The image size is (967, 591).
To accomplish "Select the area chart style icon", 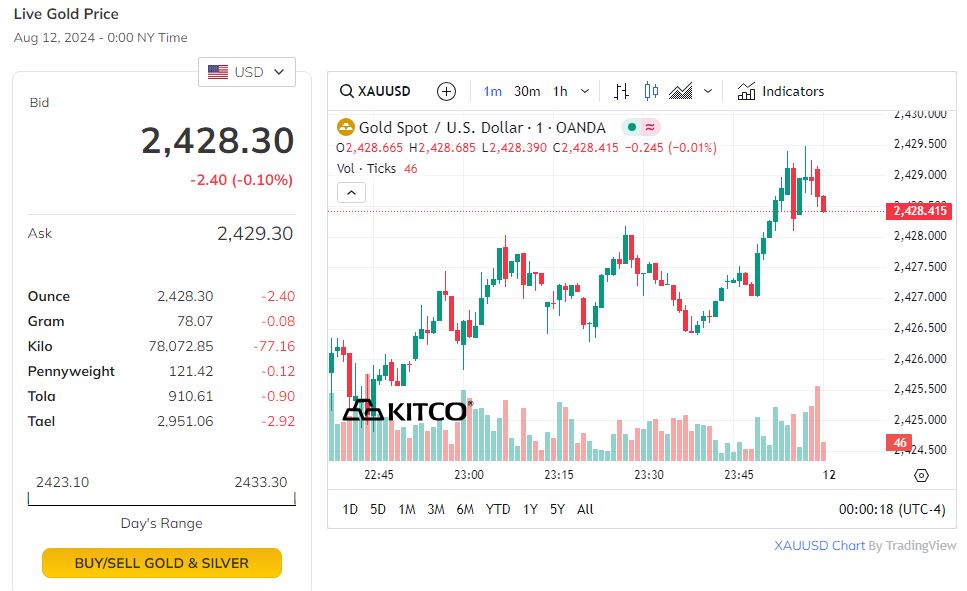I will coord(681,91).
